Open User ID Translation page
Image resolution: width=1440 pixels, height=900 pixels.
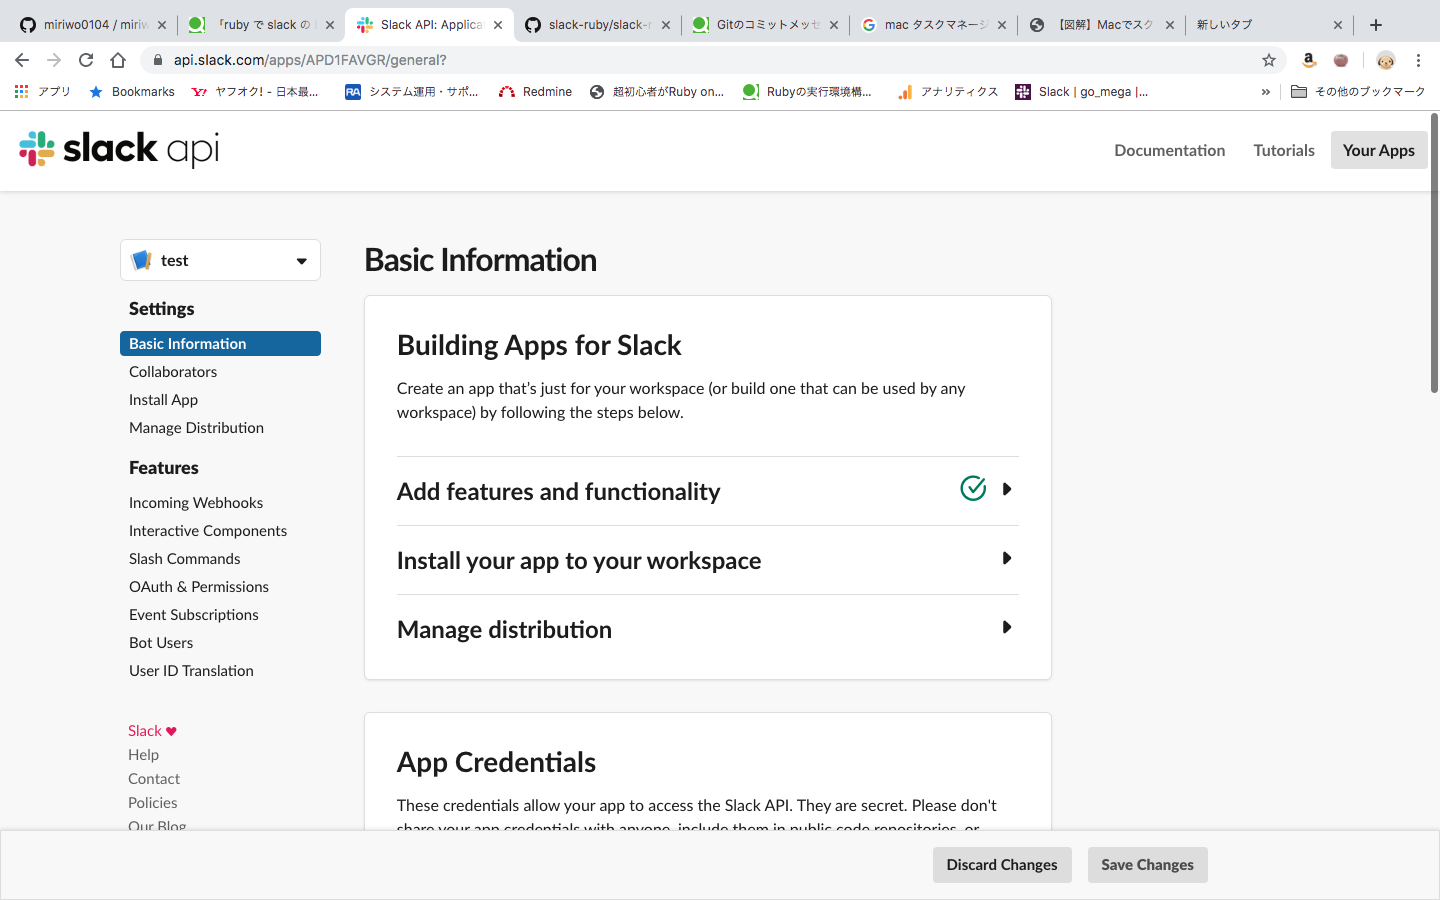click(191, 670)
